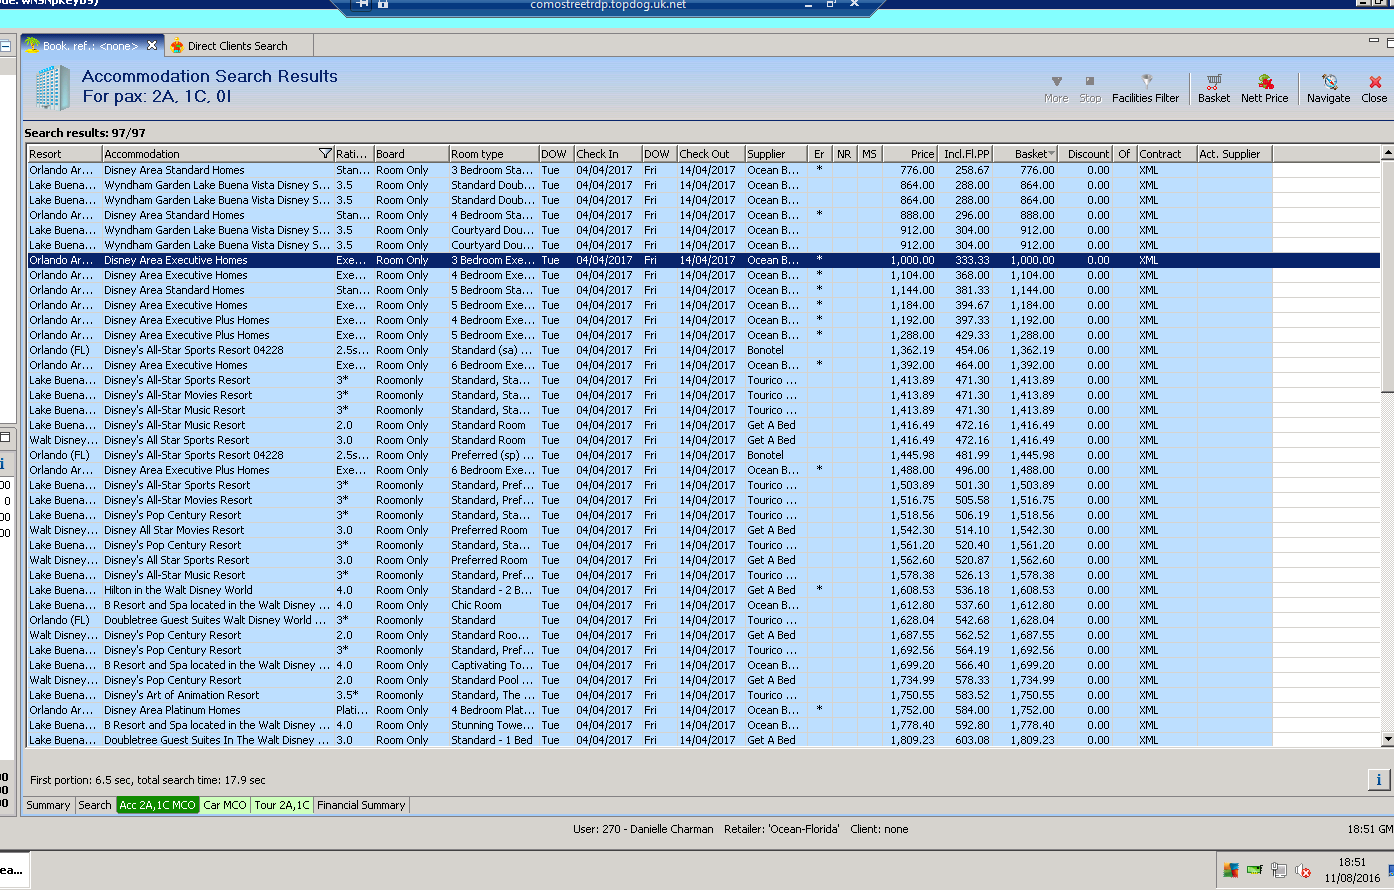This screenshot has width=1394, height=890.
Task: Click the colourful flag icon in the system tray
Action: pos(1231,871)
